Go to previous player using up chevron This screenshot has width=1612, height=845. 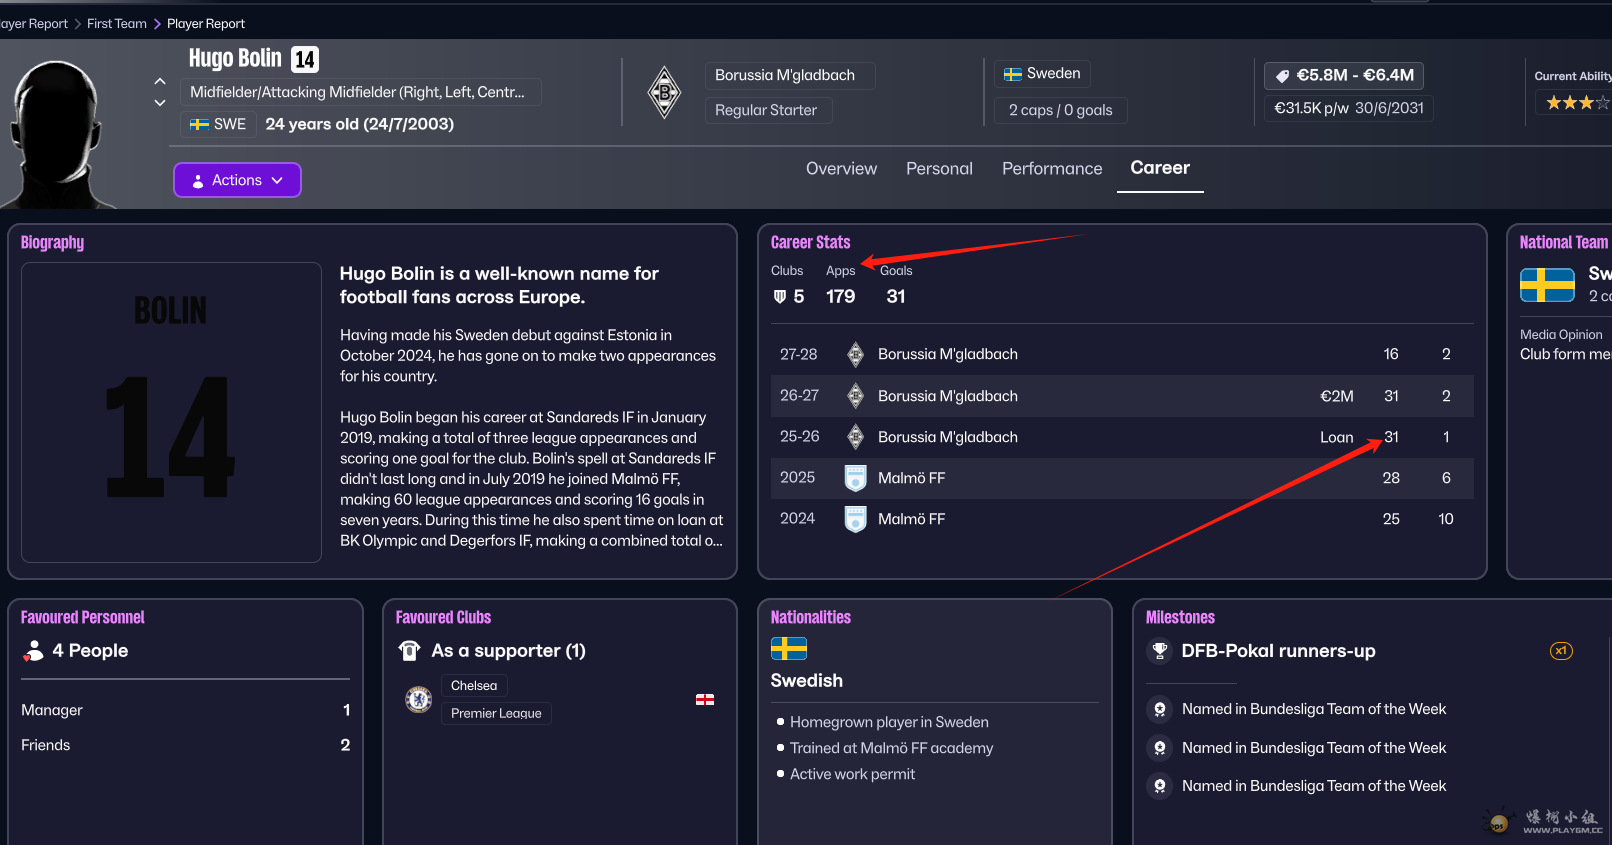pyautogui.click(x=160, y=81)
